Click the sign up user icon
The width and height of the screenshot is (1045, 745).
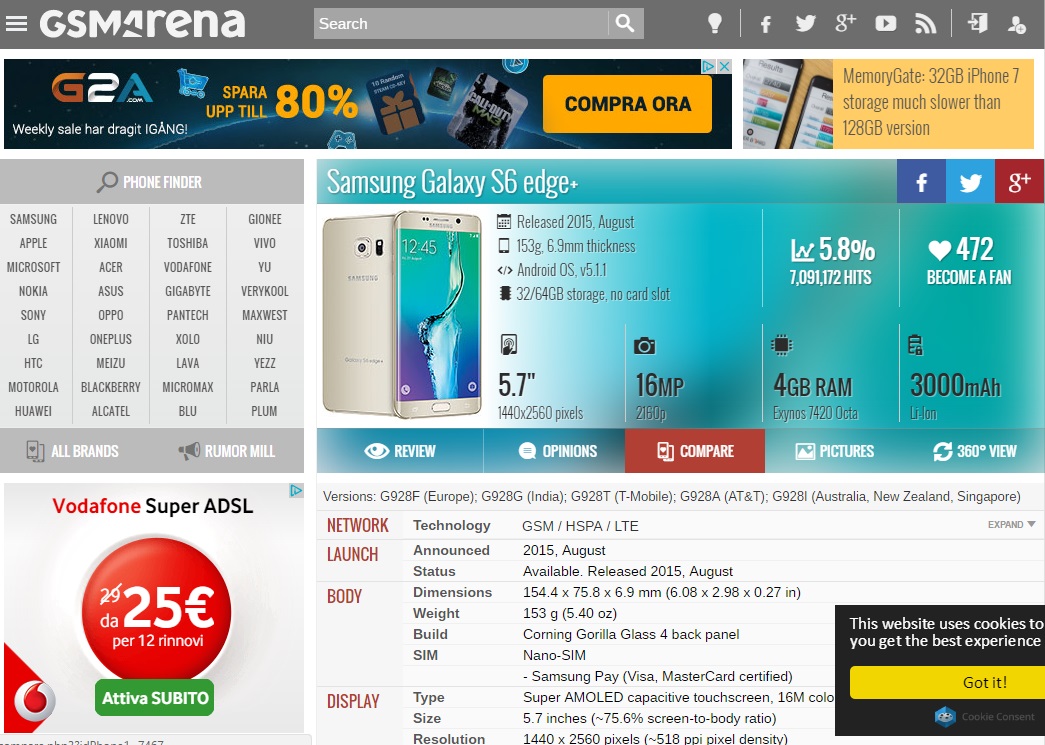[x=1016, y=25]
